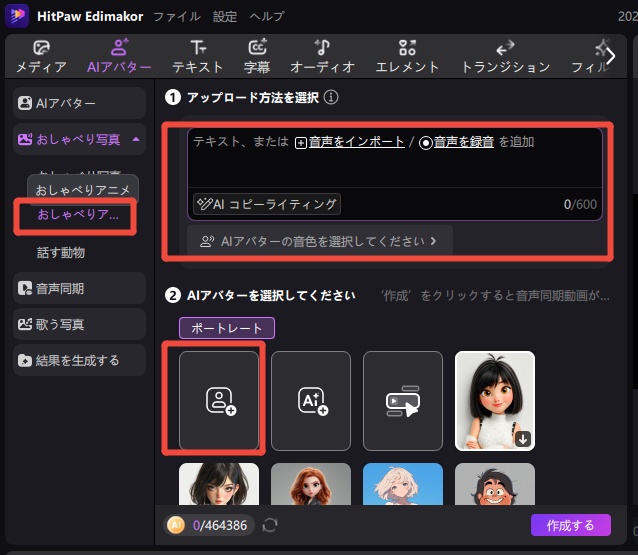This screenshot has height=555, width=638.
Task: Select the smiling cartoon man avatar
Action: (x=495, y=484)
